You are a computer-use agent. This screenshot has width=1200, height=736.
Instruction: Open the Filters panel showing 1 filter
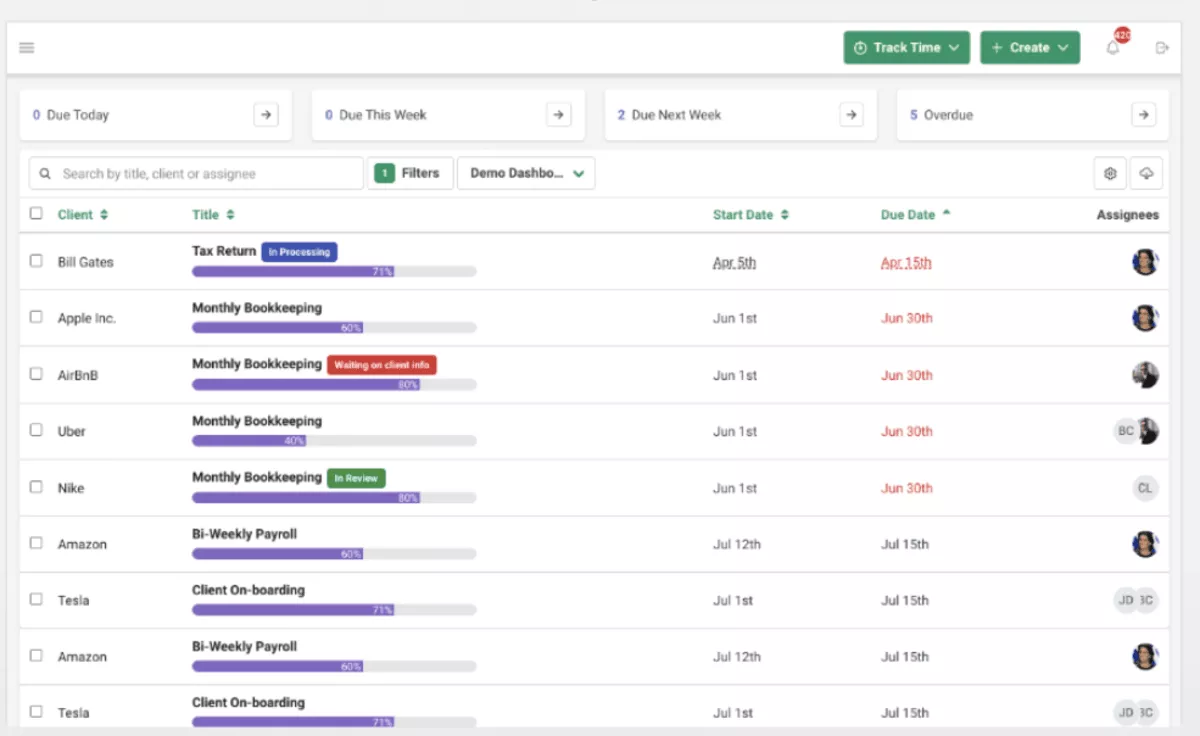[x=410, y=173]
